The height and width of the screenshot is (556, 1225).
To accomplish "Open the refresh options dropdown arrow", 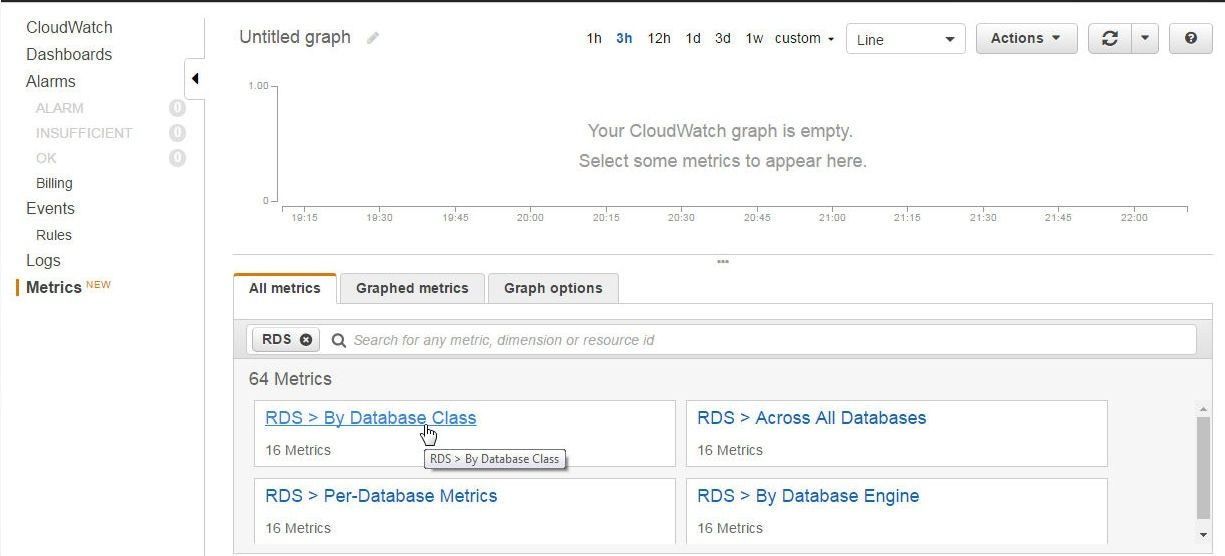I will point(1144,38).
